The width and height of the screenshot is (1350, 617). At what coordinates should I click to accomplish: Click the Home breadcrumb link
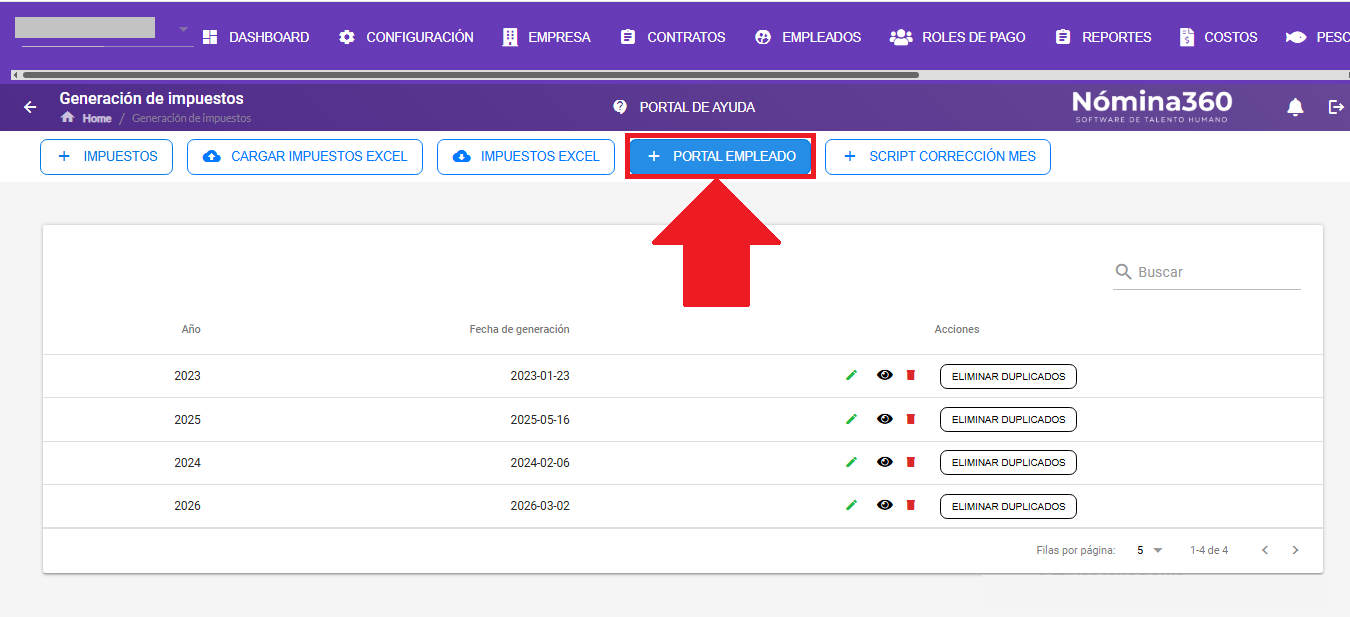click(97, 118)
